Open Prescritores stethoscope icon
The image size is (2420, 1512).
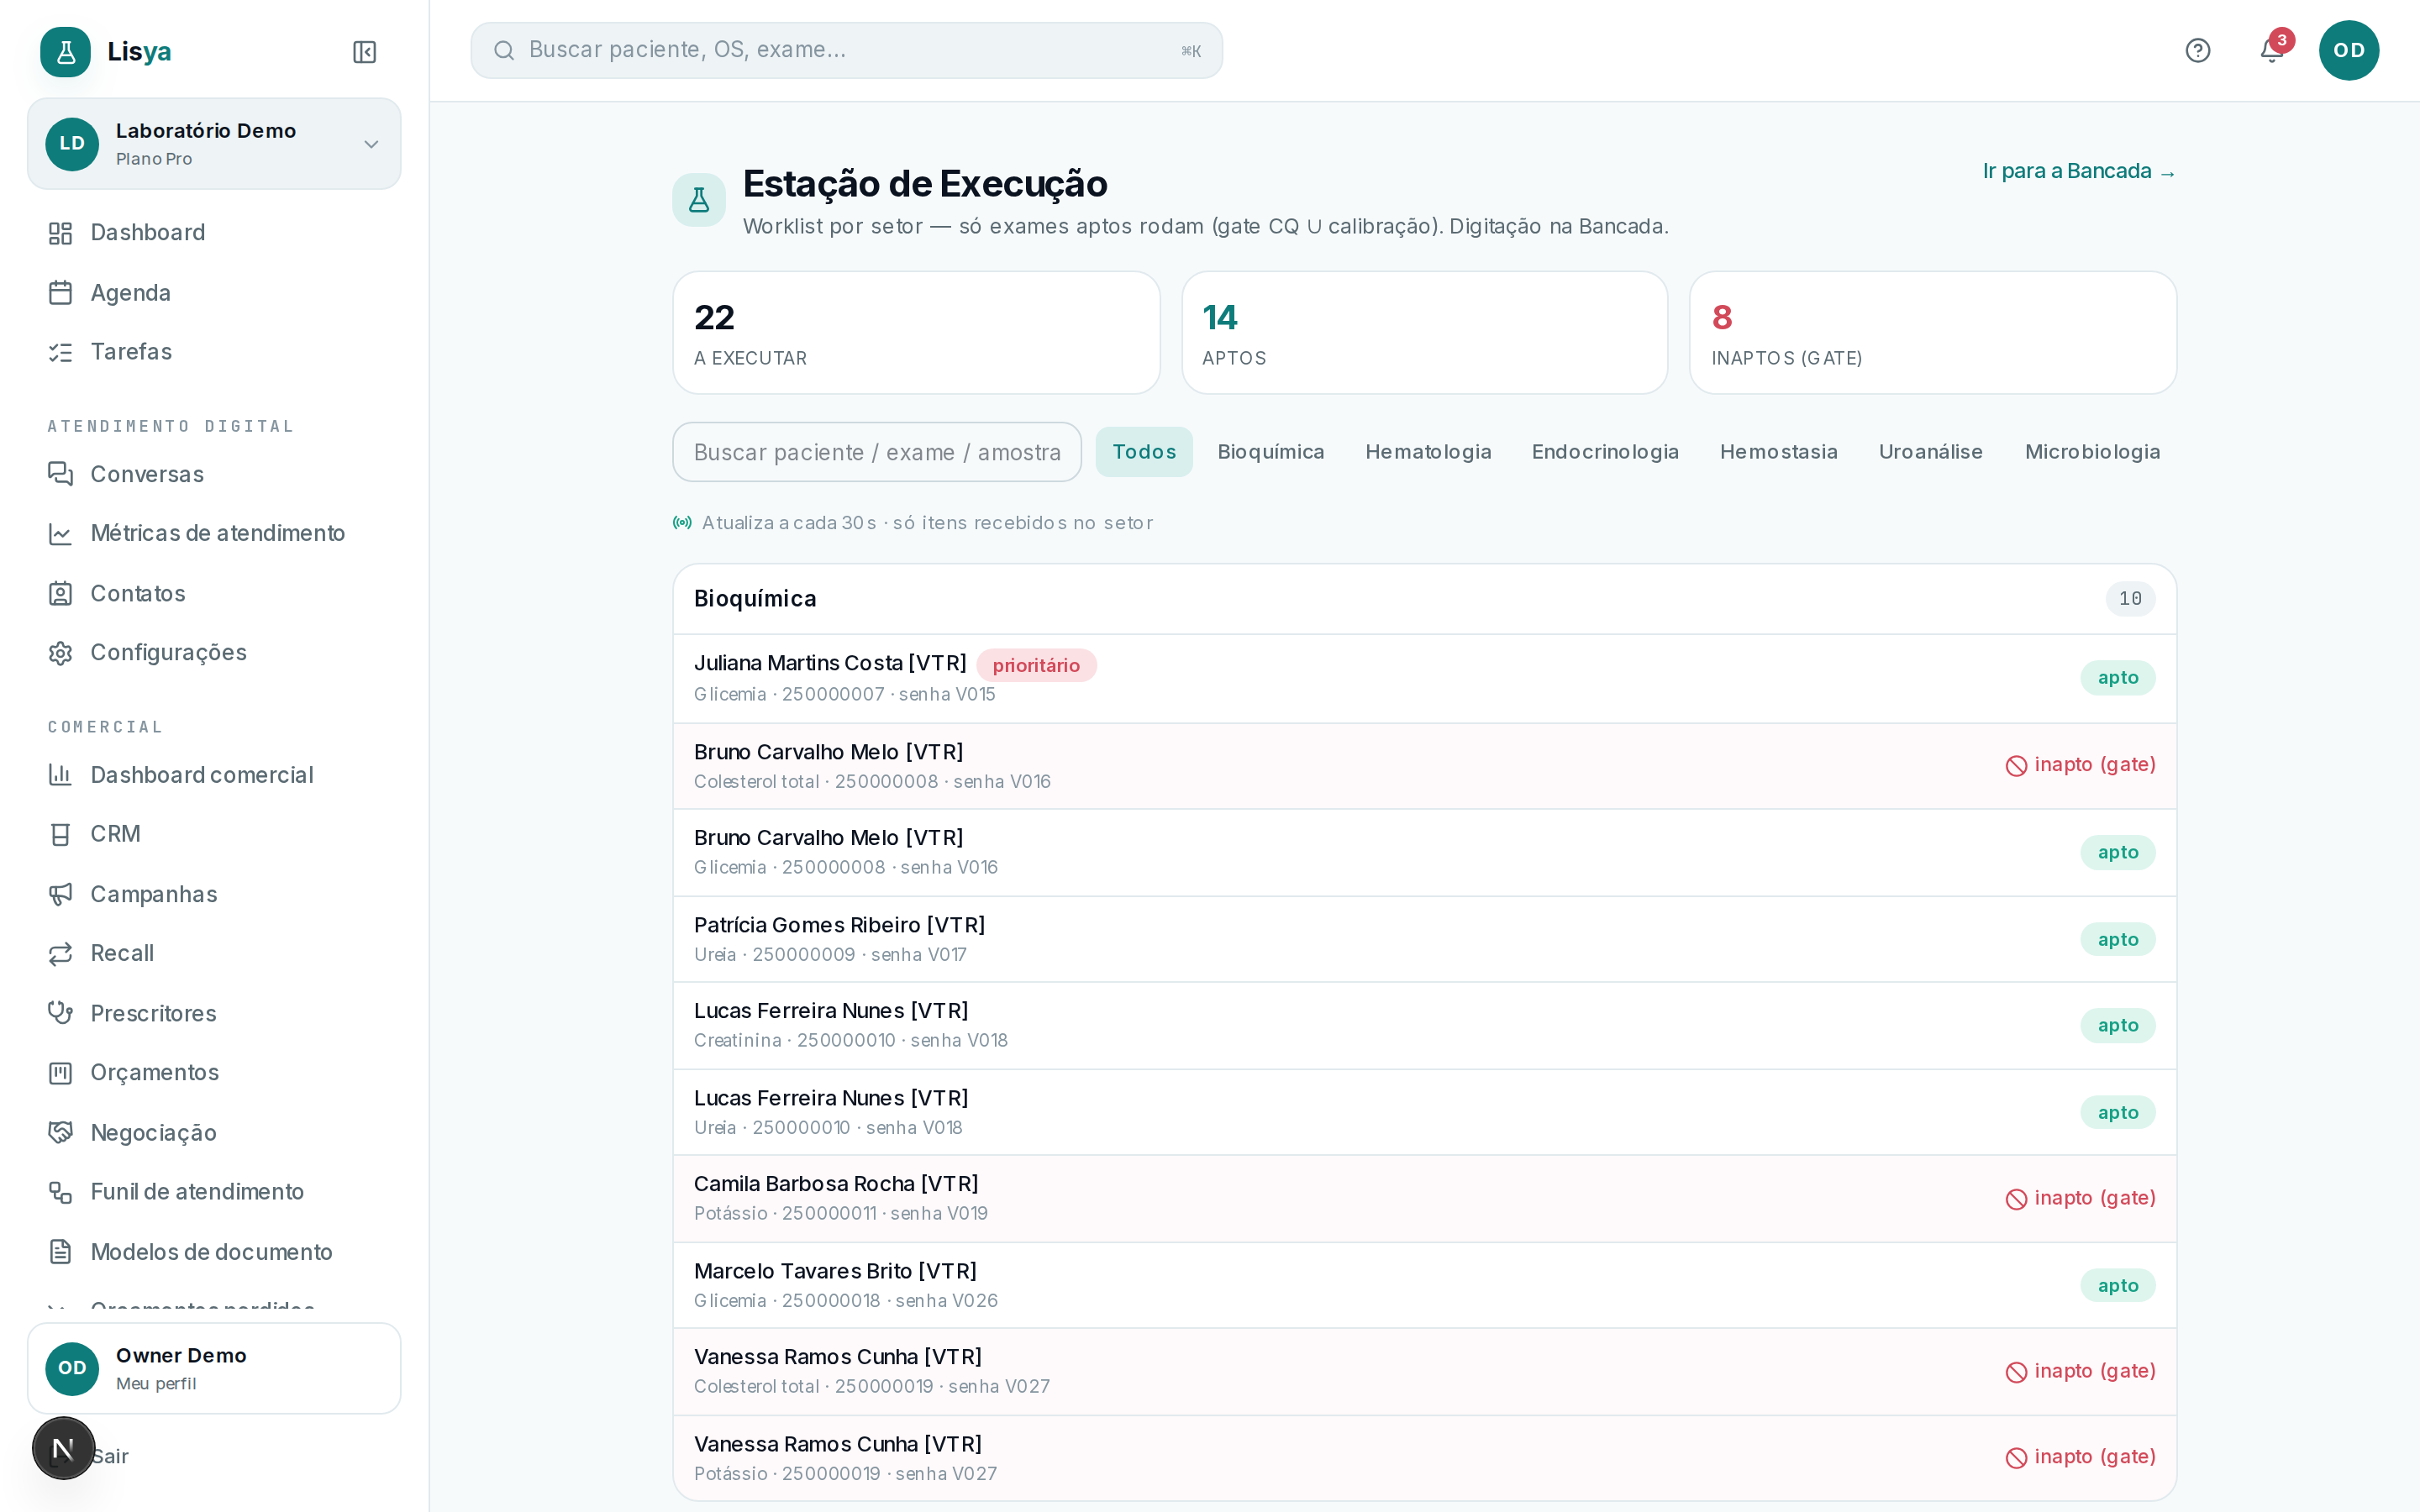pyautogui.click(x=61, y=1013)
